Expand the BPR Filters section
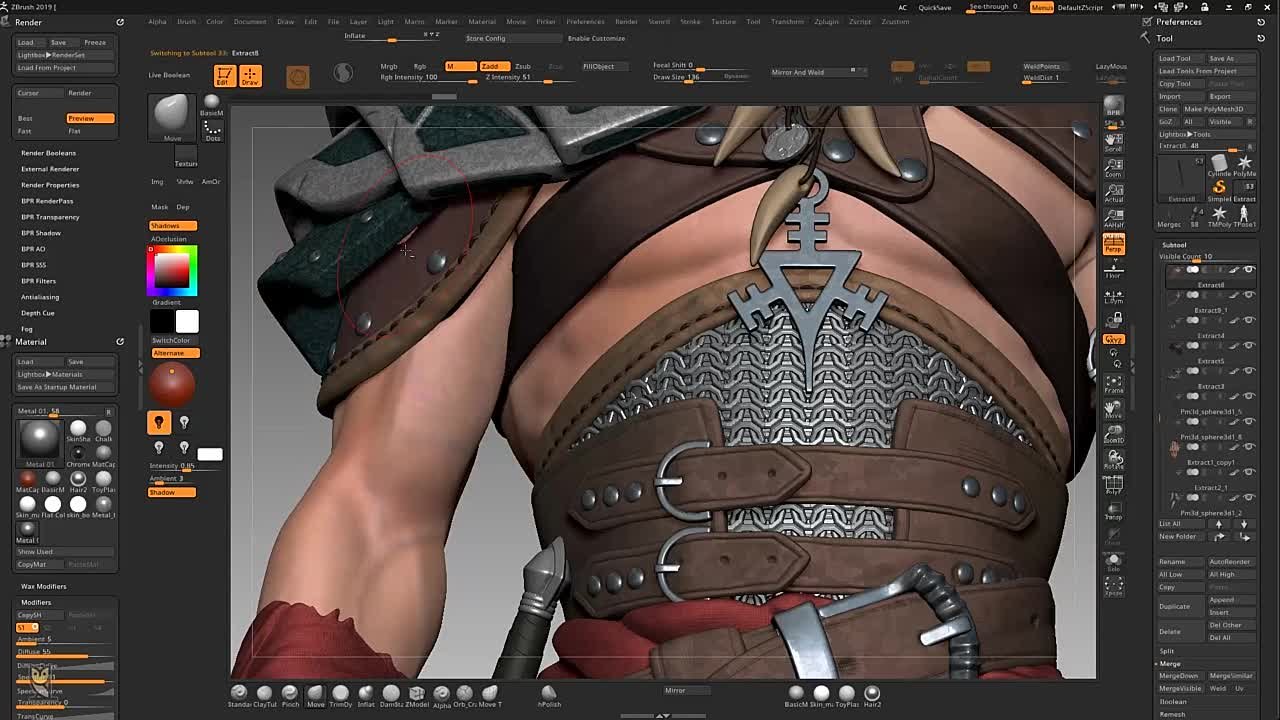 [39, 281]
